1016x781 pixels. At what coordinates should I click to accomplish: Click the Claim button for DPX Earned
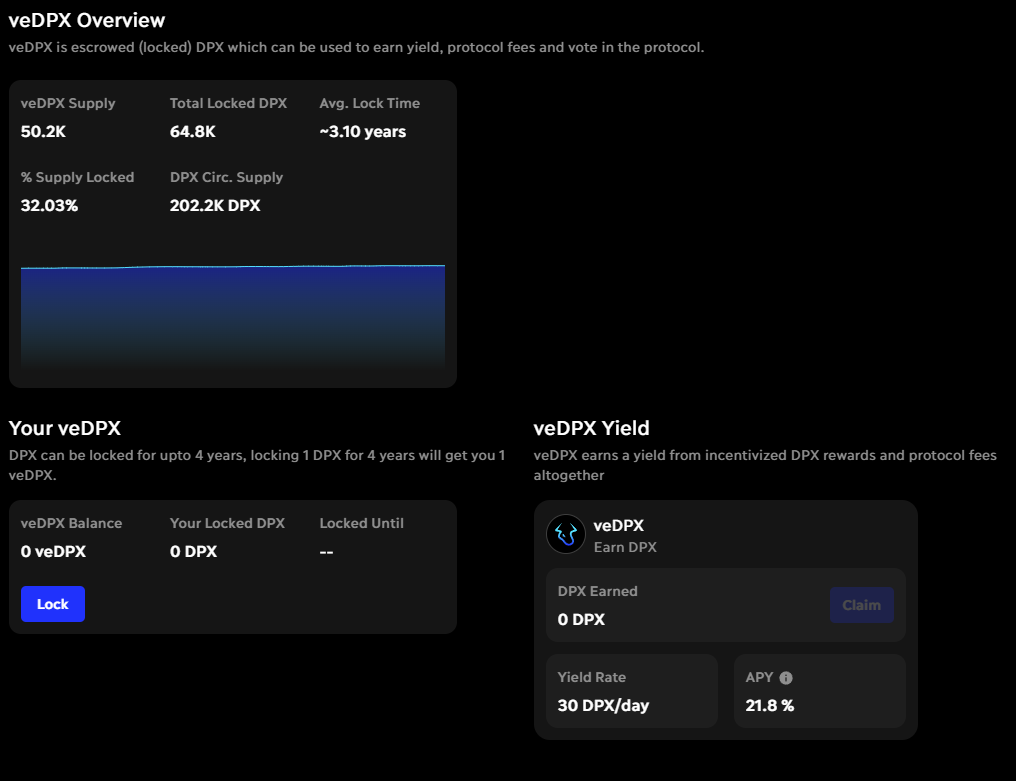862,605
